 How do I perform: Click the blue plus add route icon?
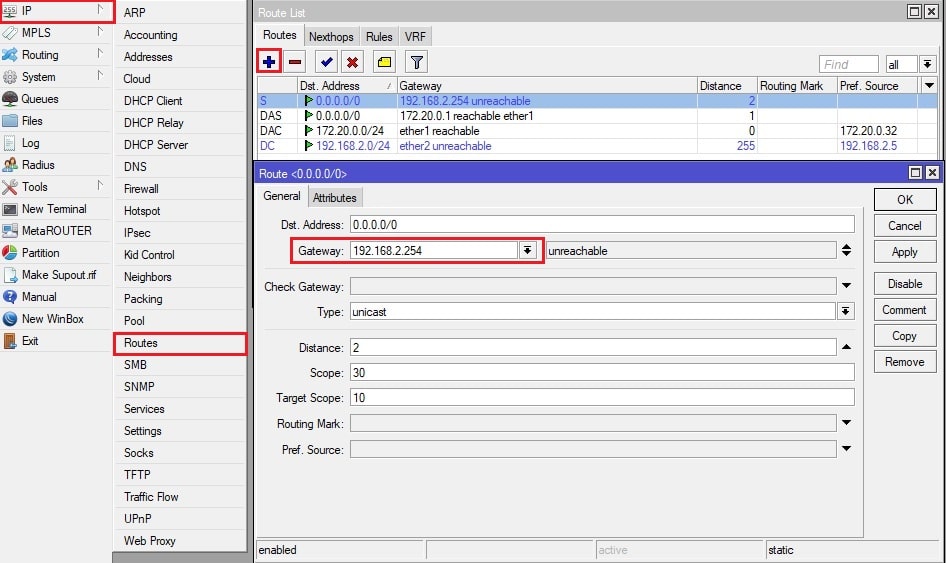click(268, 62)
